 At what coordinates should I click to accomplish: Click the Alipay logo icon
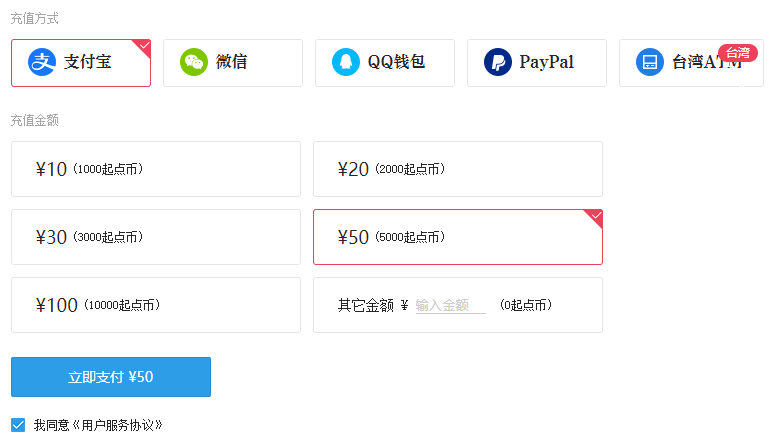42,63
